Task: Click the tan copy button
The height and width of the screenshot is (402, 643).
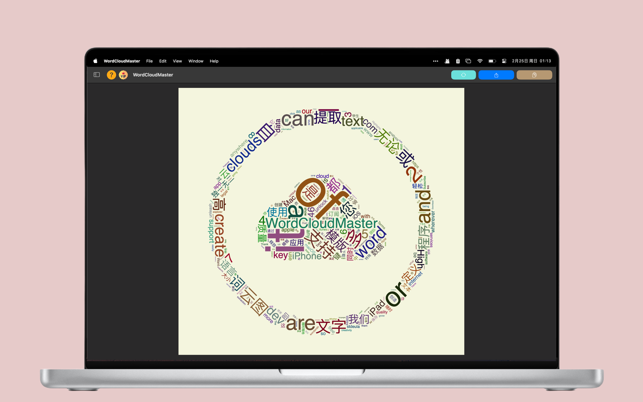Action: point(534,75)
